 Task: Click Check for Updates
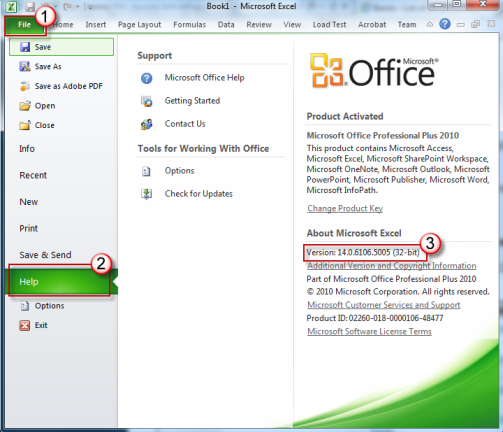click(199, 194)
